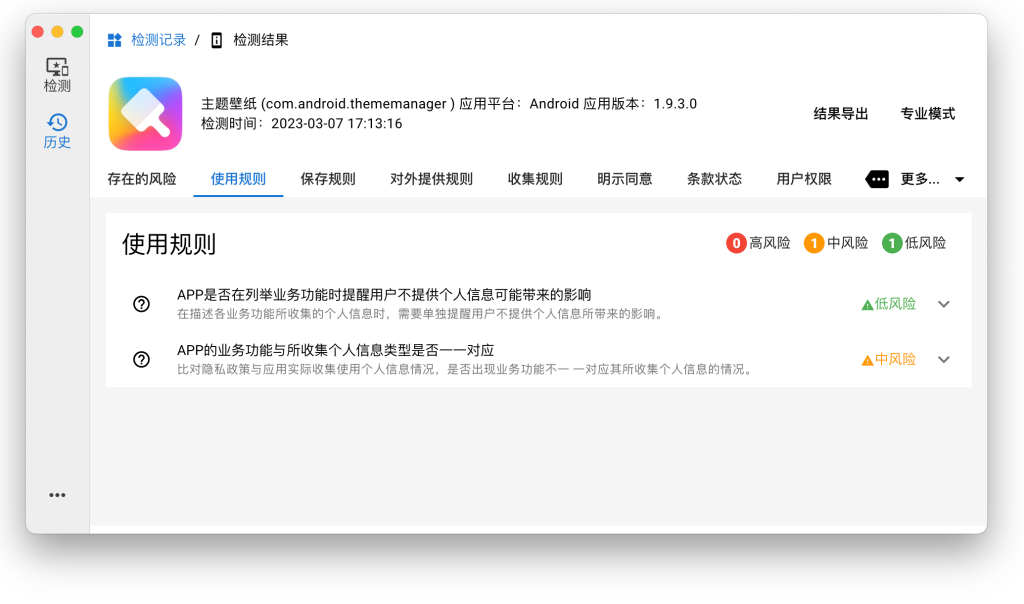Viewport: 1024px width, 604px height.
Task: Open the 历史 panel from the sidebar
Action: 57,130
